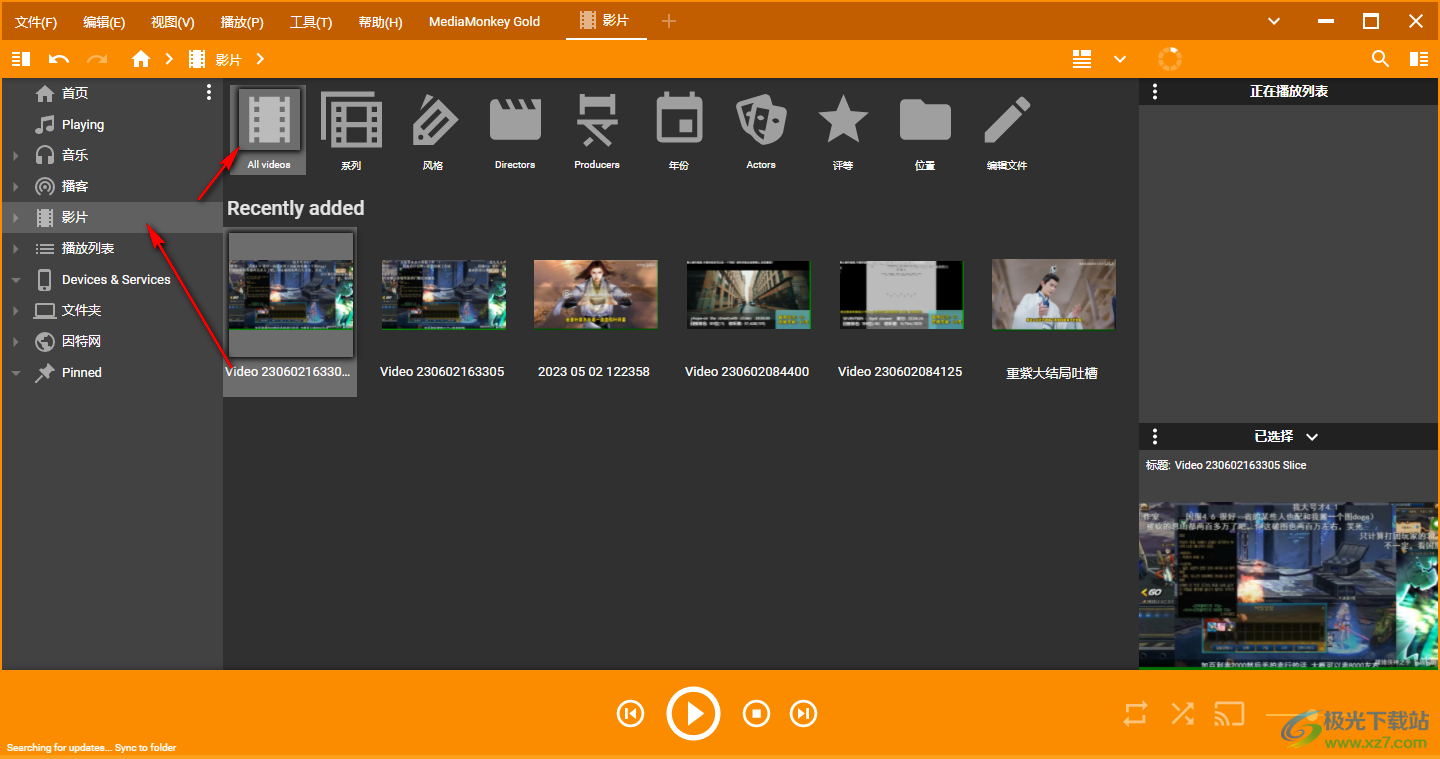The height and width of the screenshot is (759, 1440).
Task: Skip to the next track
Action: [803, 714]
